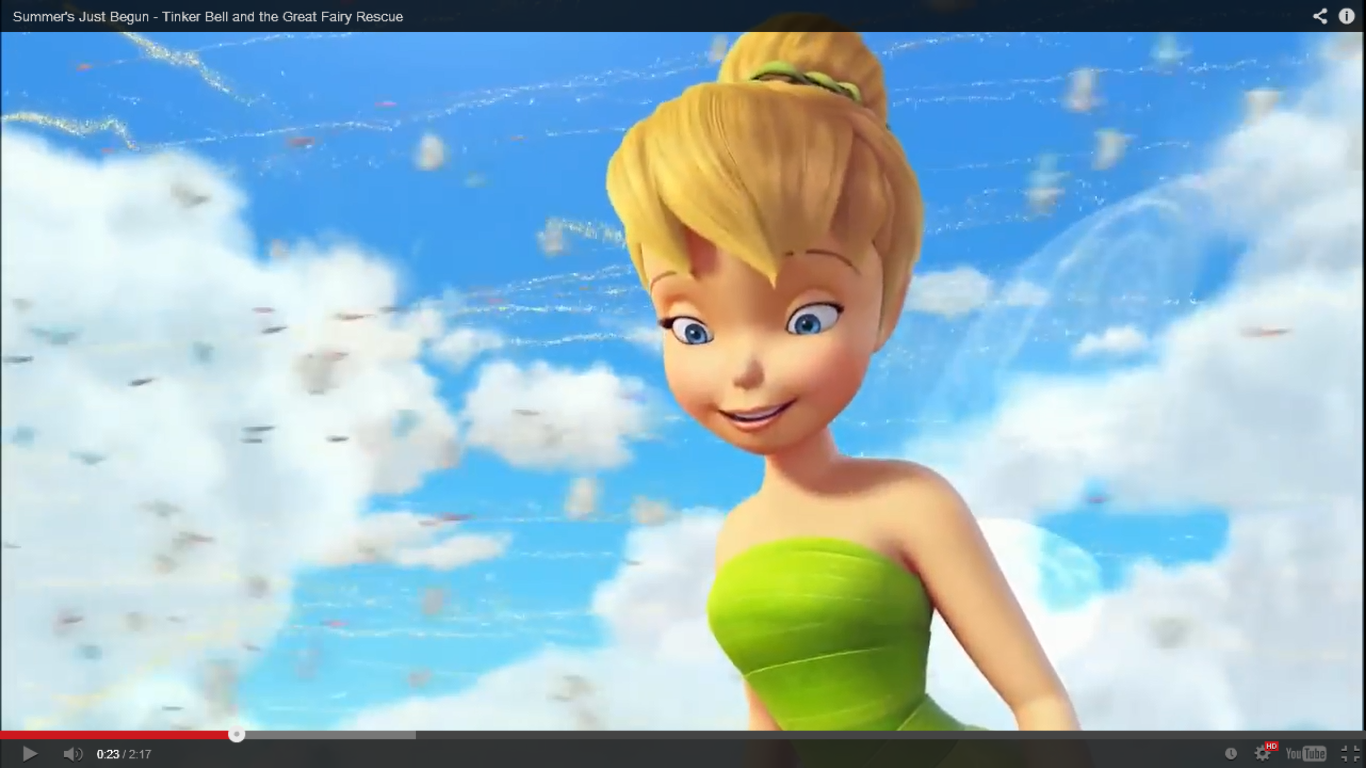Click the 0:23 / 2:17 time display
Image resolution: width=1366 pixels, height=768 pixels.
point(124,754)
